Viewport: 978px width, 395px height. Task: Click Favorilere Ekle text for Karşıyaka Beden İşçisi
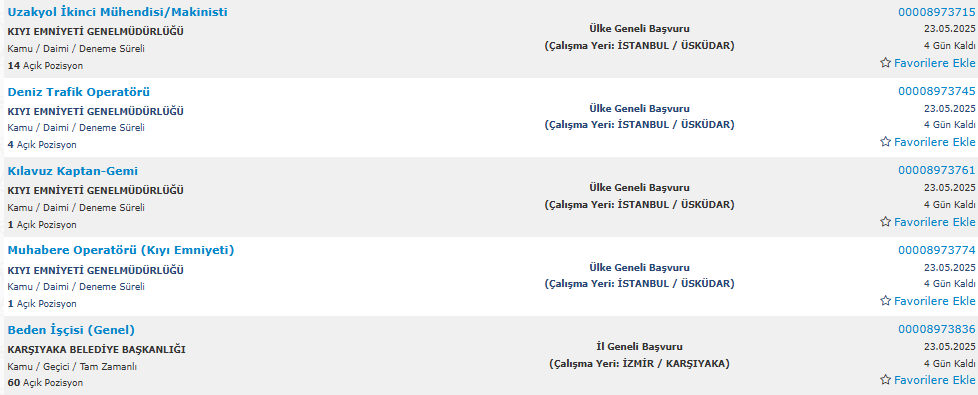[935, 381]
